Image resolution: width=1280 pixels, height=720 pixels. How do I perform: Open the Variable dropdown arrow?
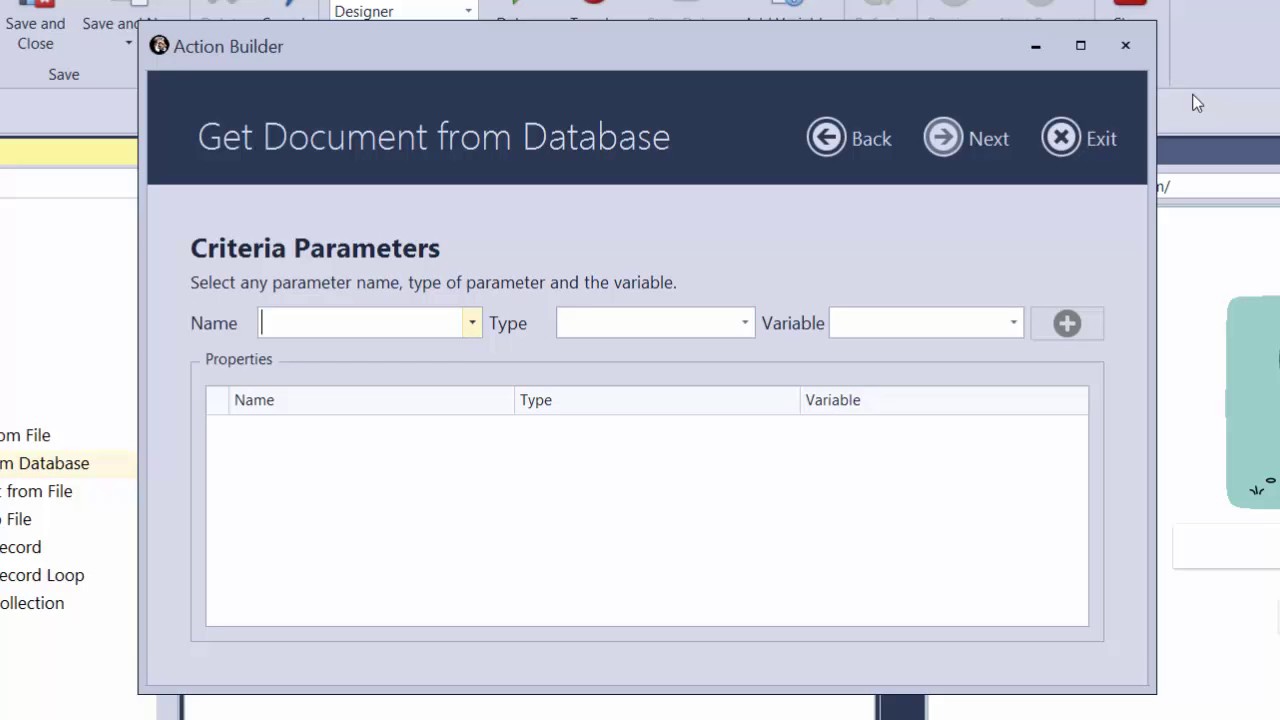click(1013, 323)
